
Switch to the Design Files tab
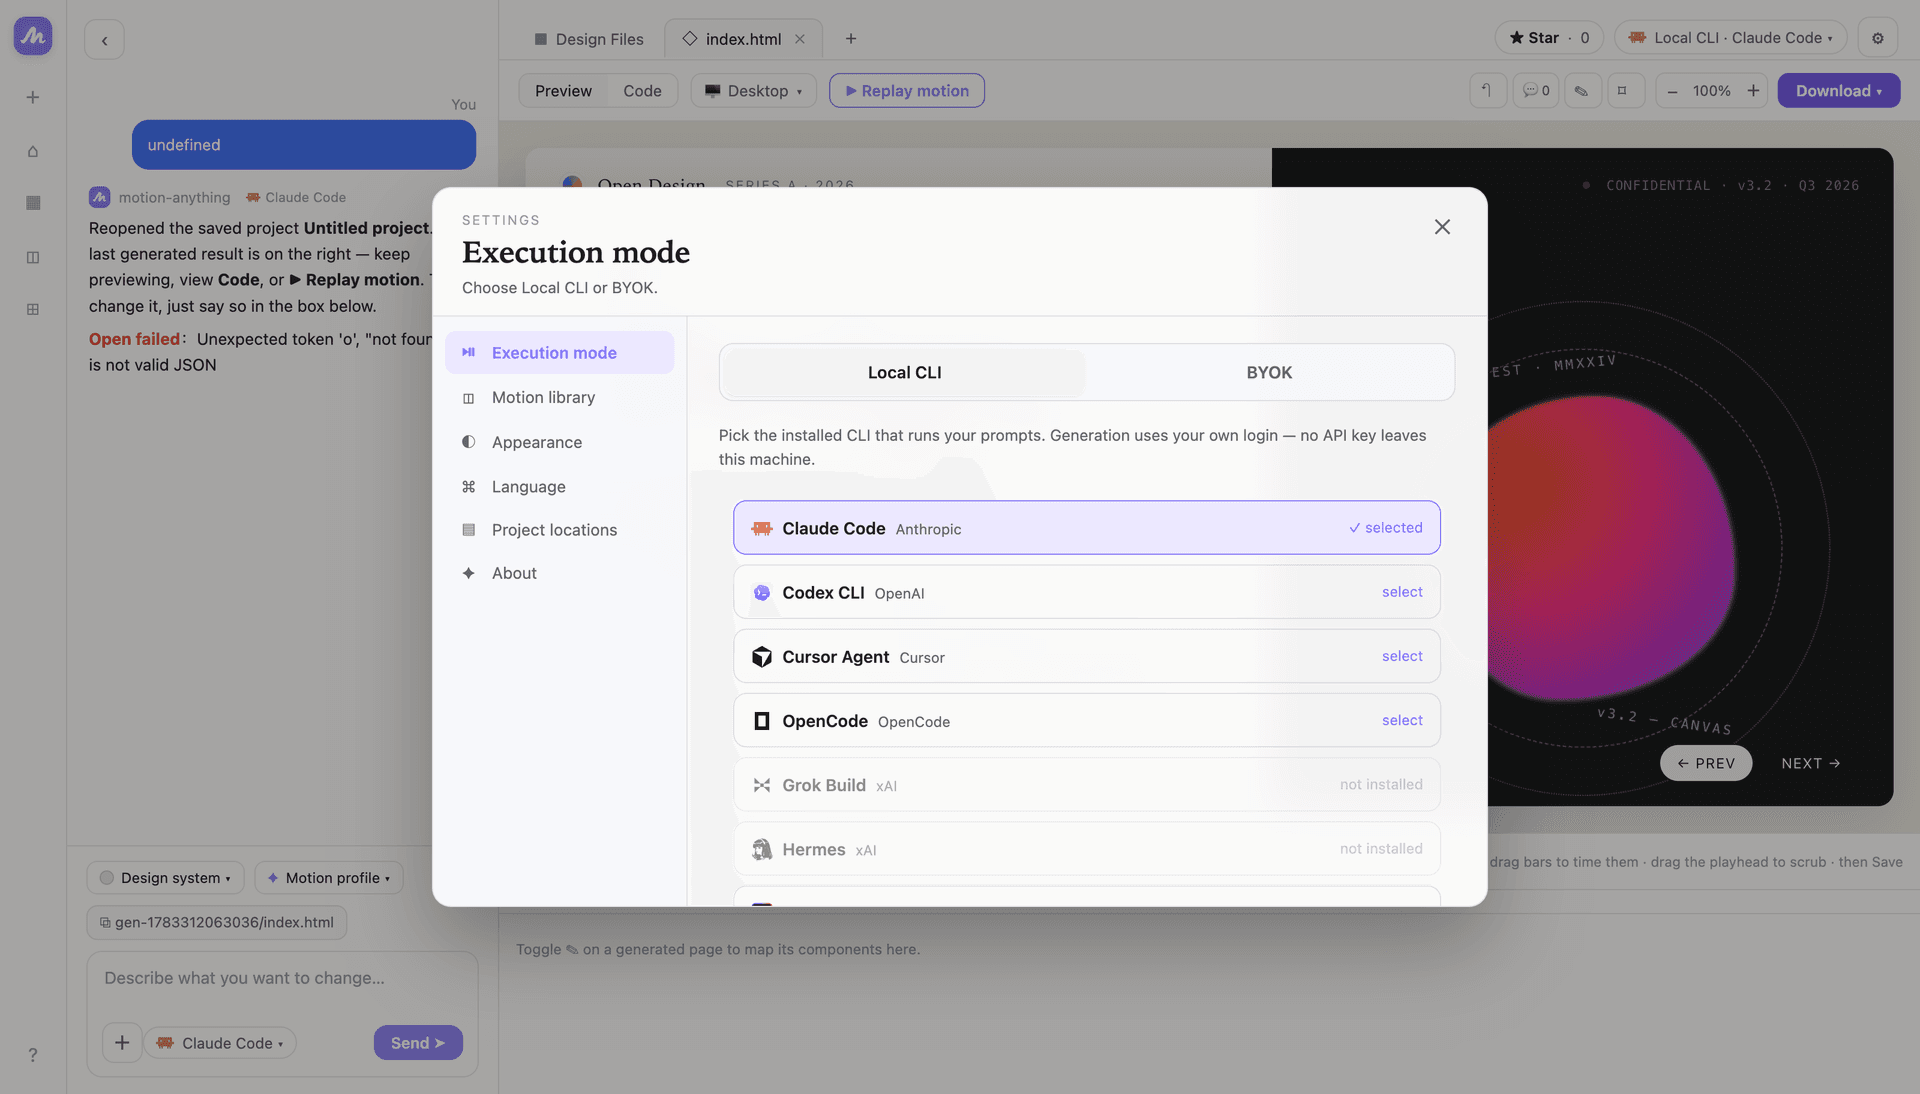589,39
